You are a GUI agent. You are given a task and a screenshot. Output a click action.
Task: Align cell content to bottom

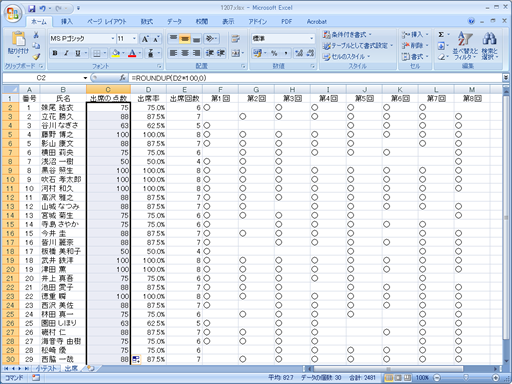tap(196, 38)
